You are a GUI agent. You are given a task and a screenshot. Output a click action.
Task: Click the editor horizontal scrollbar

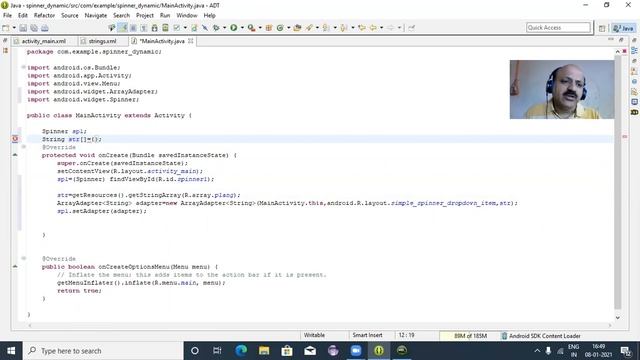pos(320,325)
